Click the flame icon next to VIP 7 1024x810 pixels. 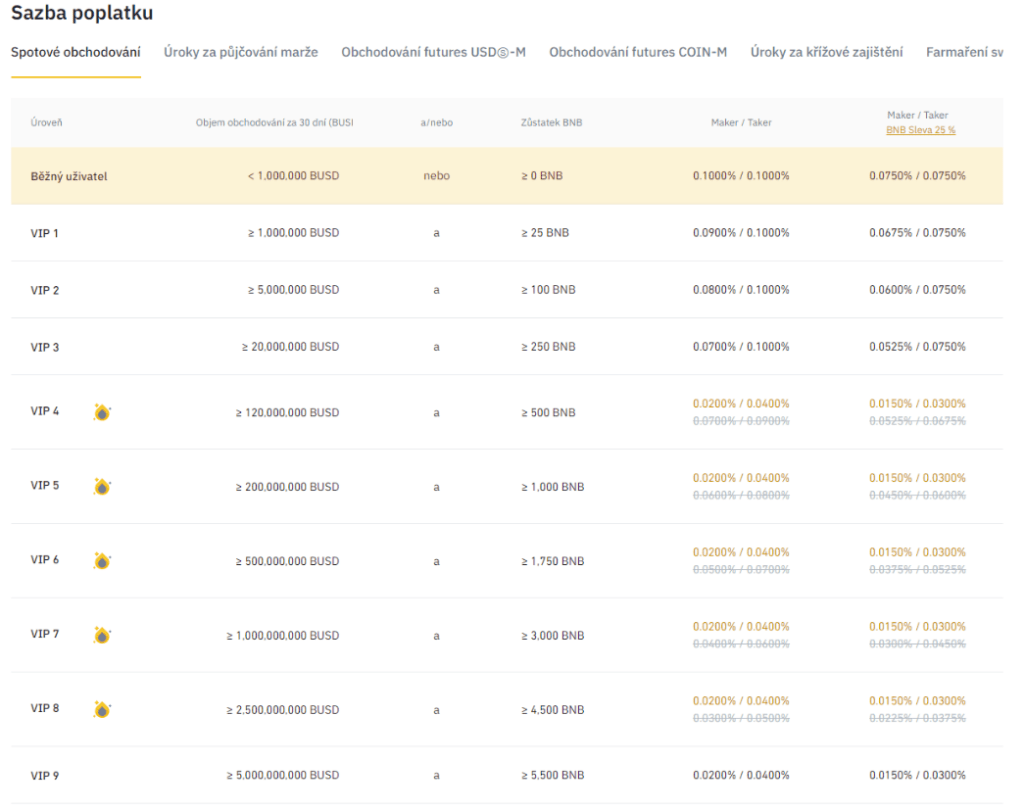(102, 635)
